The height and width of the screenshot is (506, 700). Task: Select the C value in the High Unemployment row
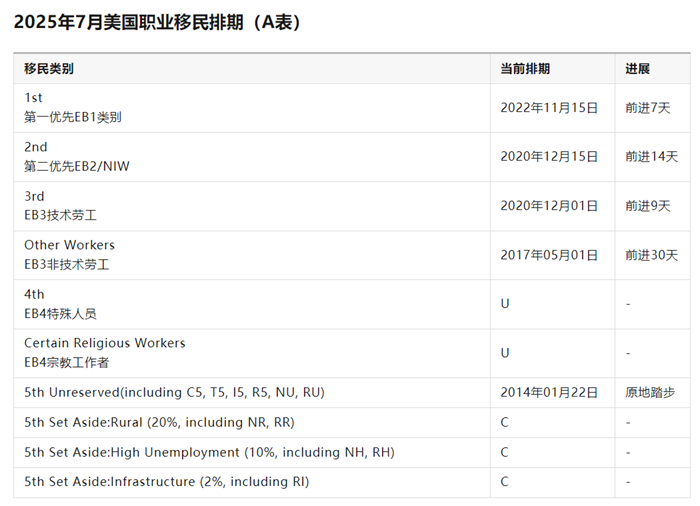tap(504, 452)
